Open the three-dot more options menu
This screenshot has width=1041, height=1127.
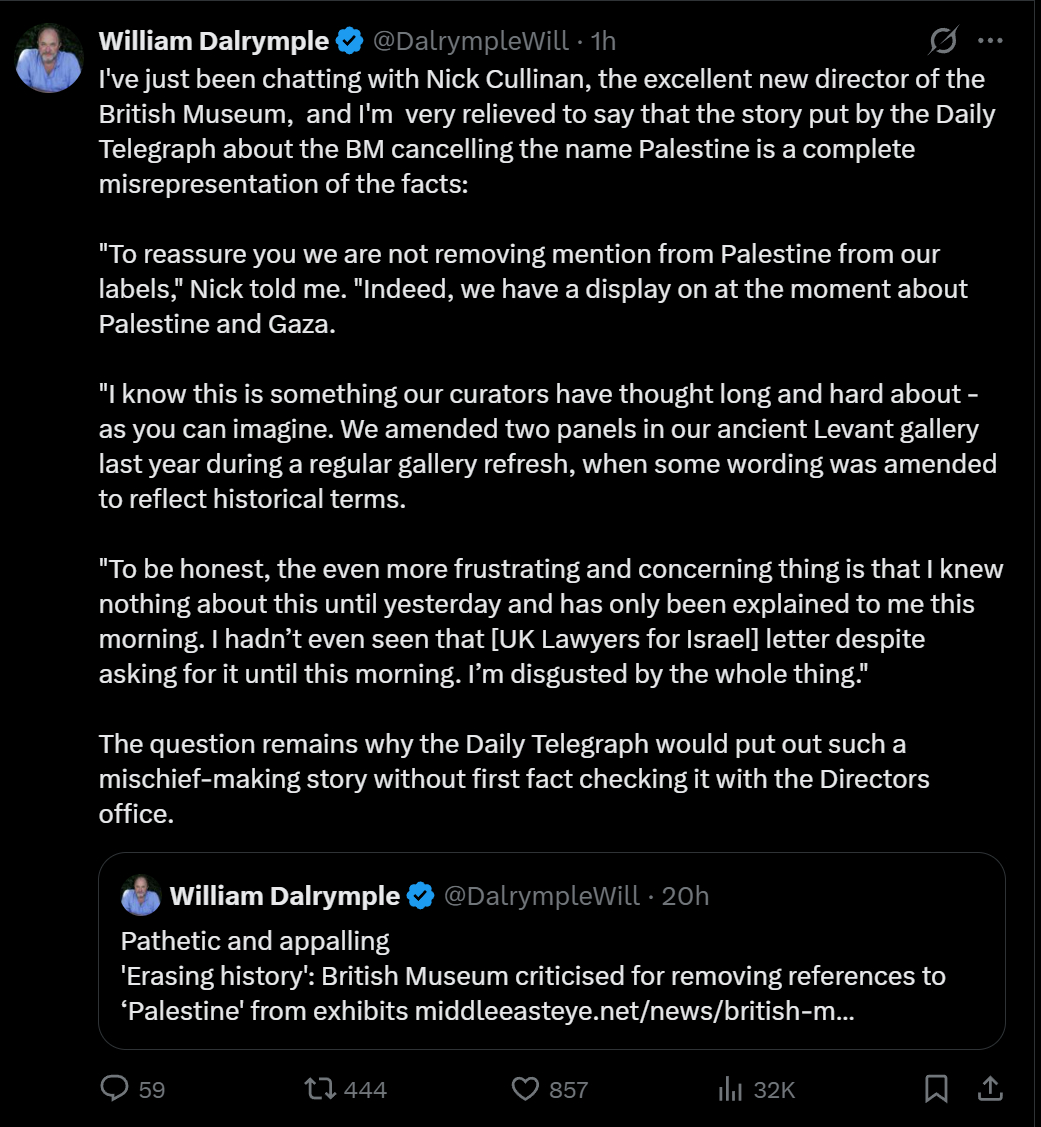990,41
